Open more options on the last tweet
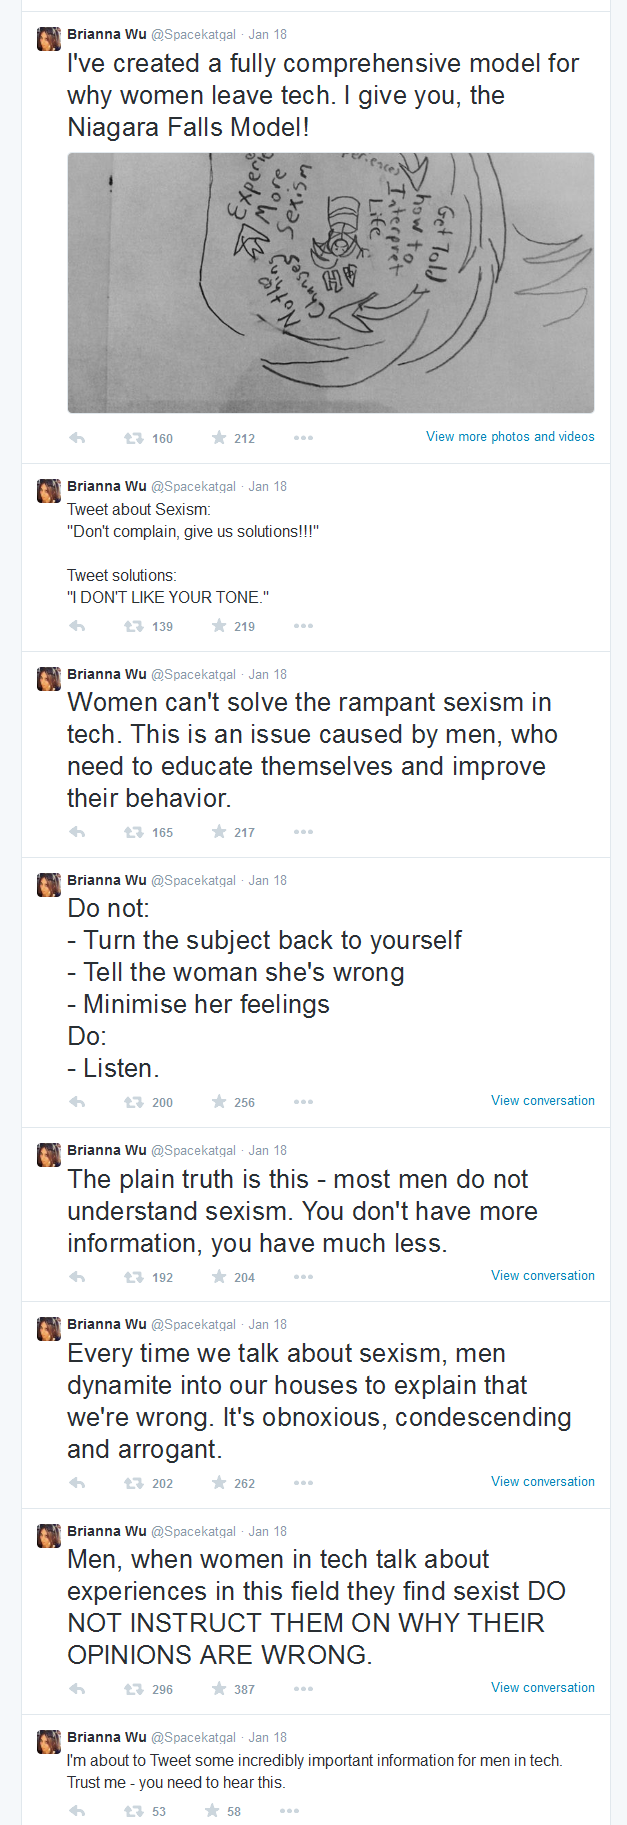Screen dimensions: 627x1825 (290, 1811)
